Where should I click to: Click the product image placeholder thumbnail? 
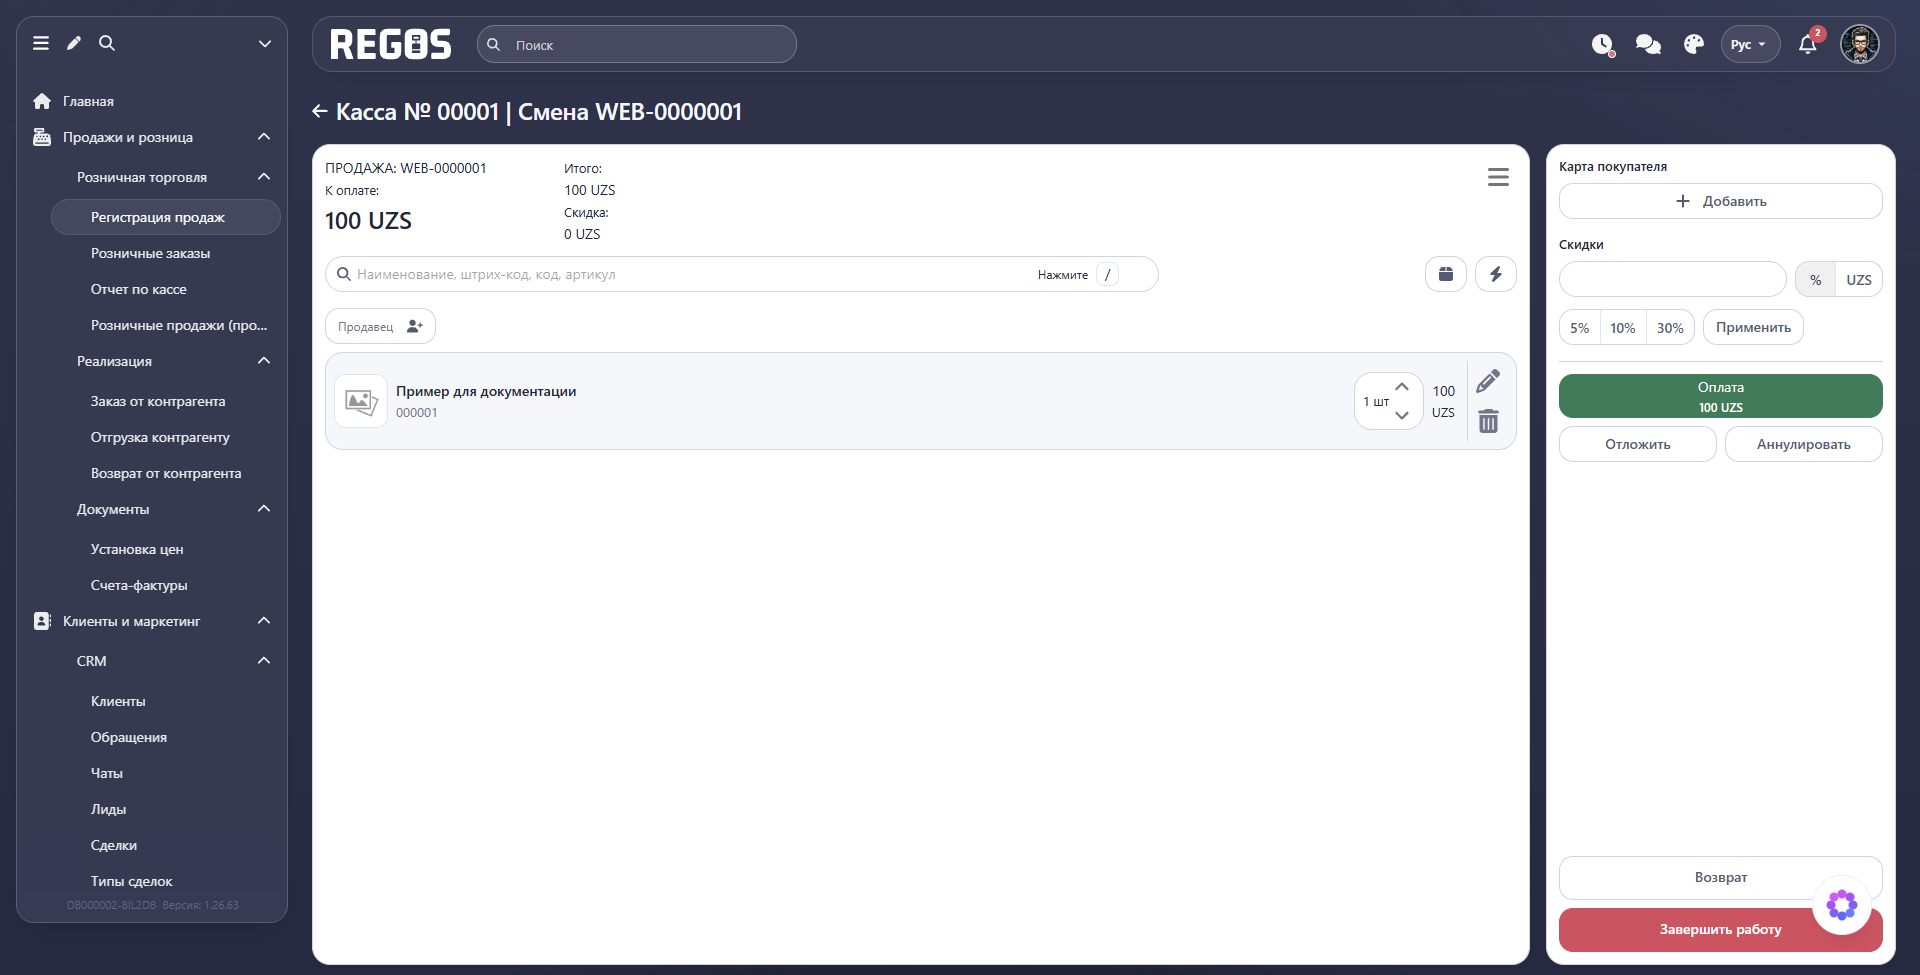pyautogui.click(x=361, y=401)
